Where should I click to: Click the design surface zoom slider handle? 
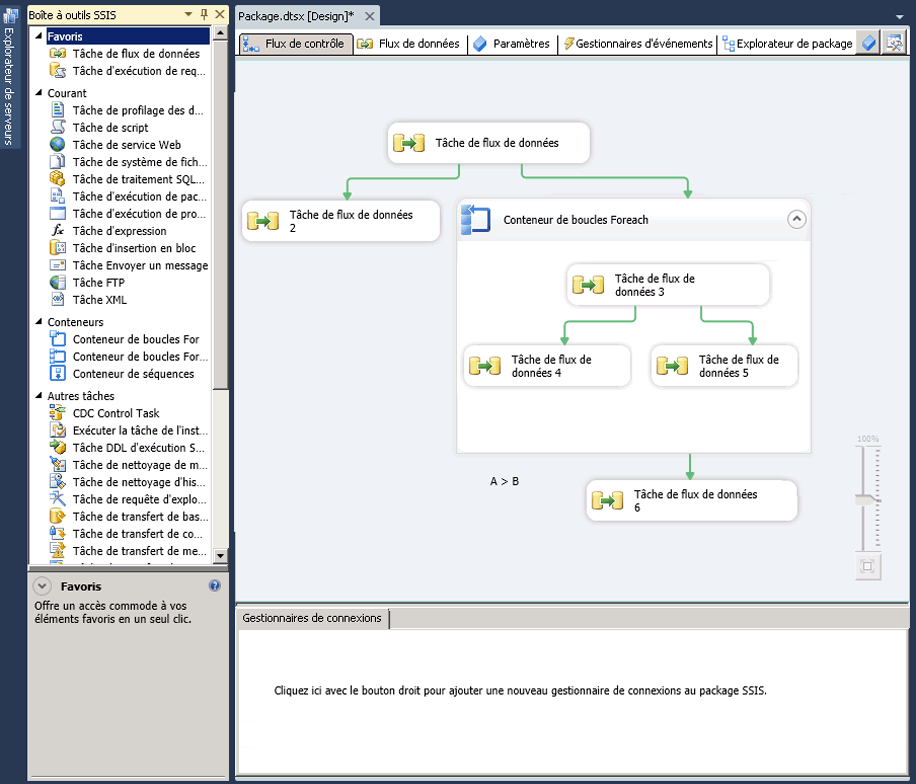866,498
